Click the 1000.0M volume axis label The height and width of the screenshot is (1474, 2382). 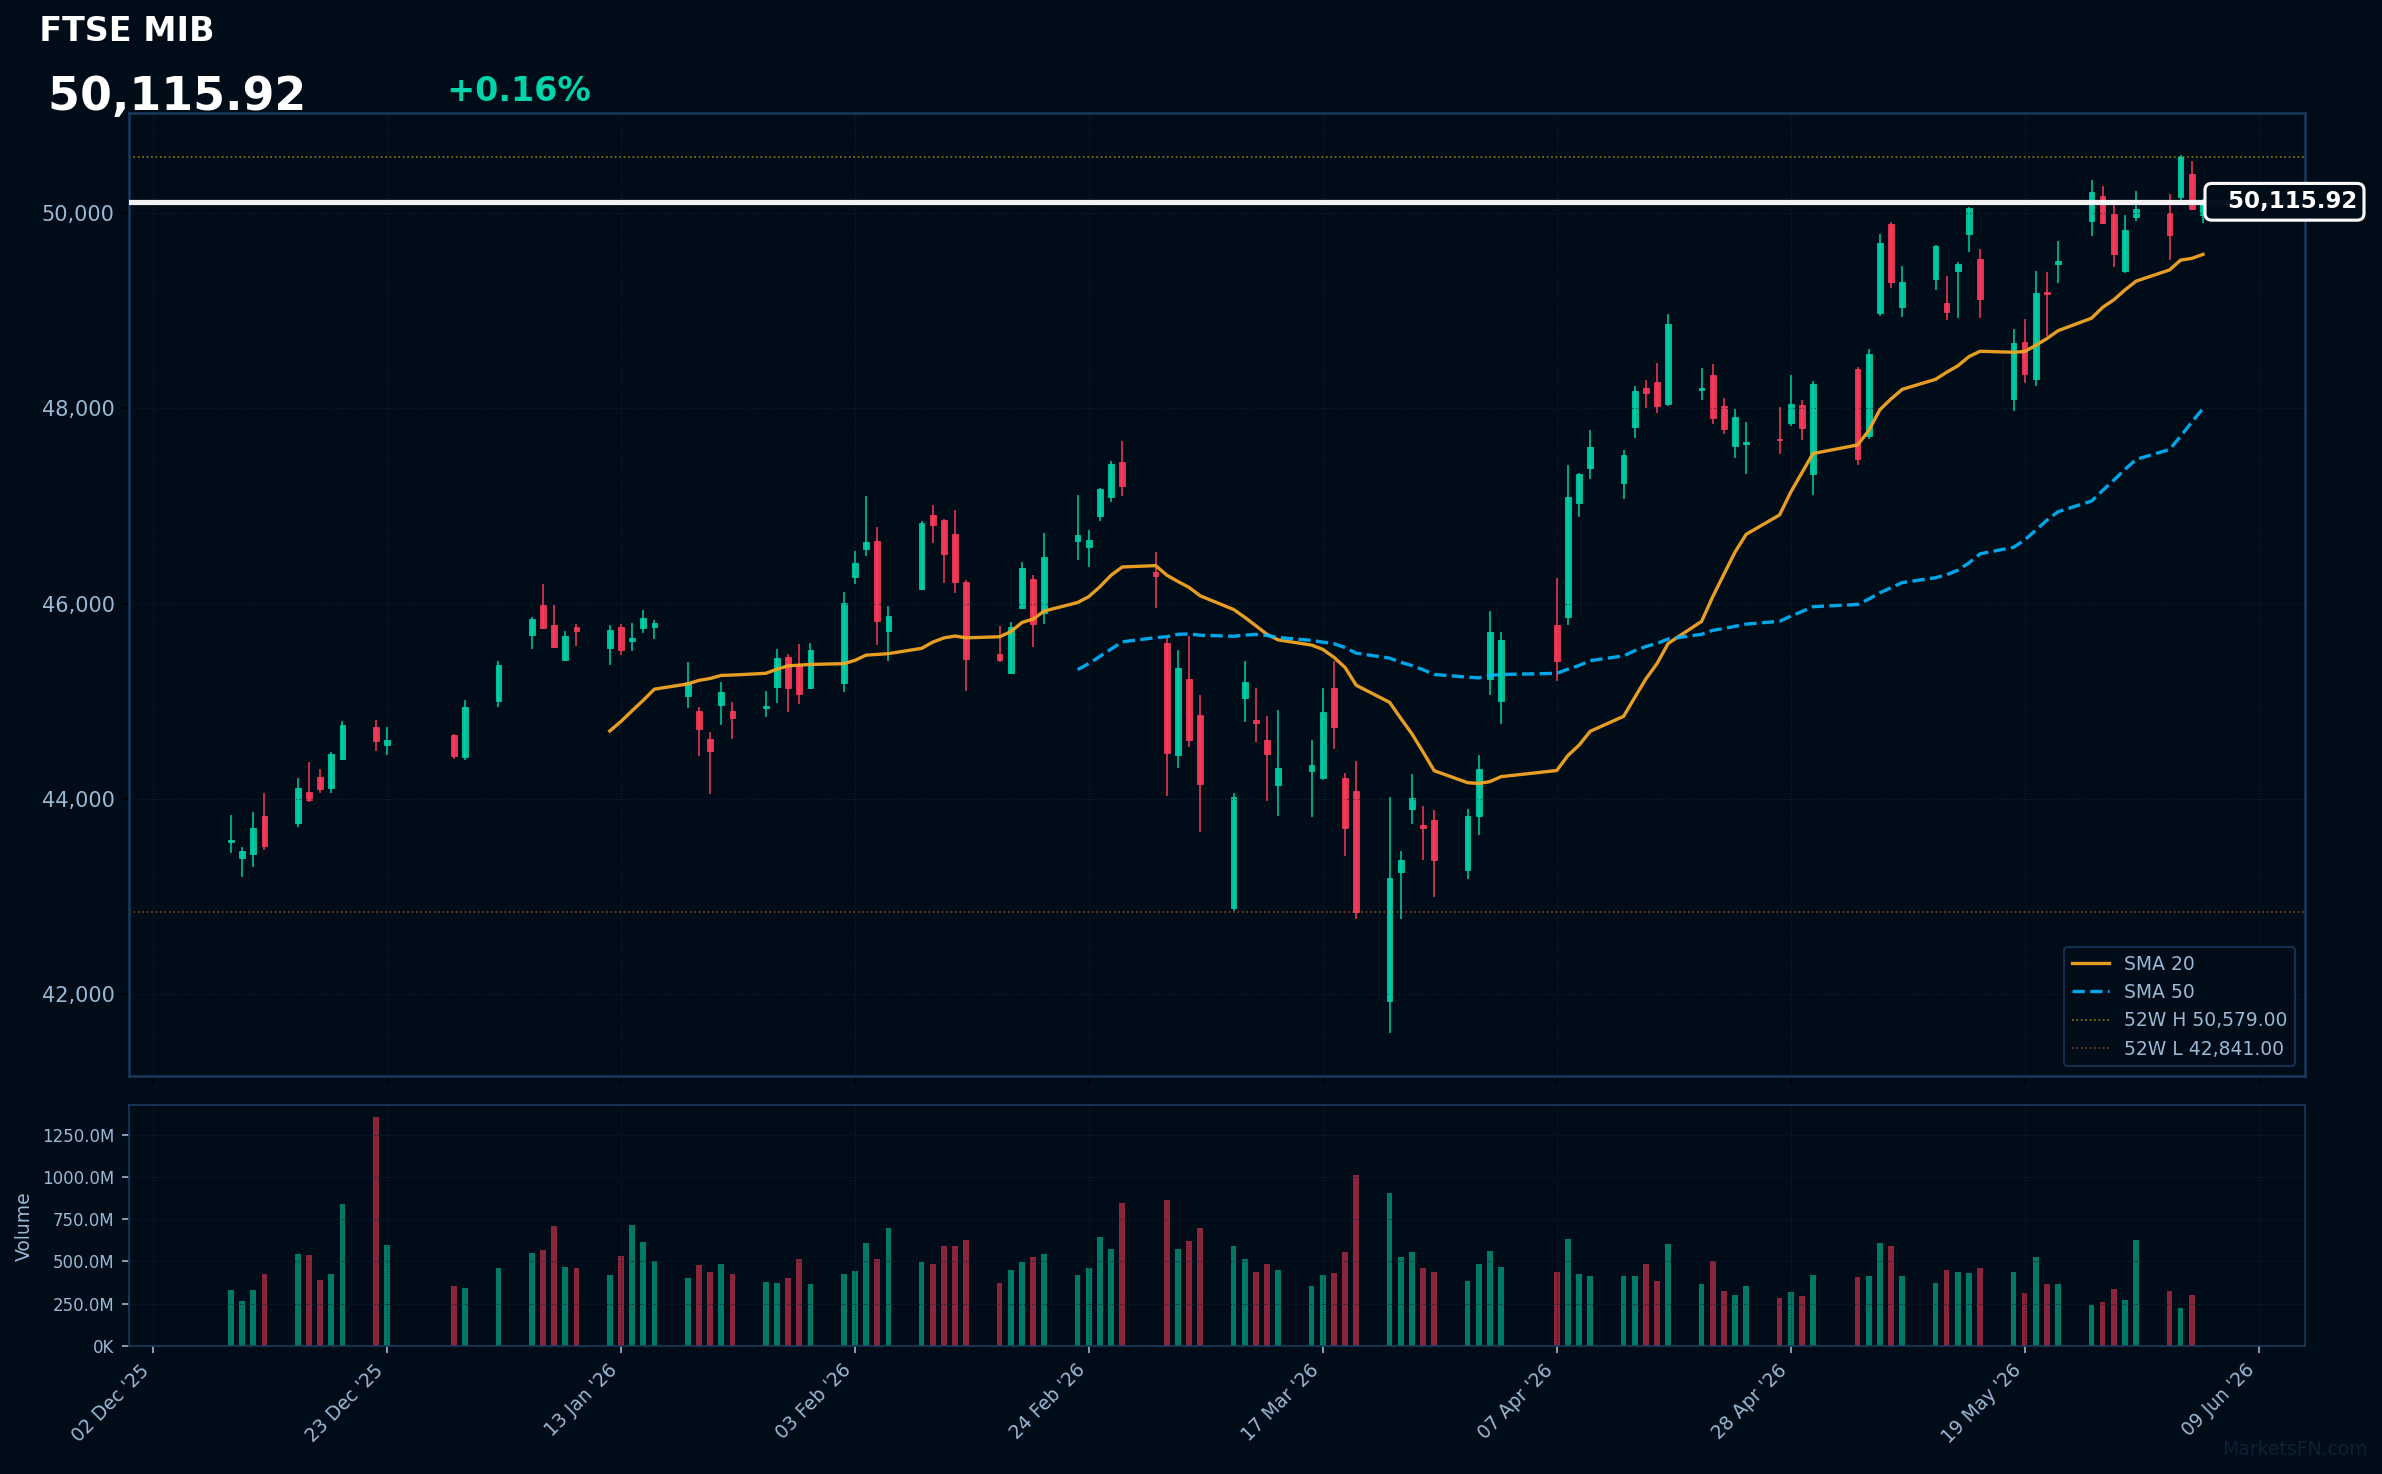click(x=78, y=1178)
